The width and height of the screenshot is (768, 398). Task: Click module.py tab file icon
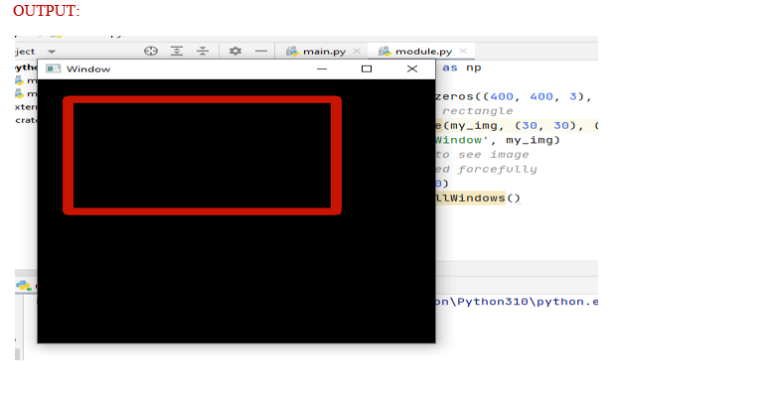click(384, 51)
